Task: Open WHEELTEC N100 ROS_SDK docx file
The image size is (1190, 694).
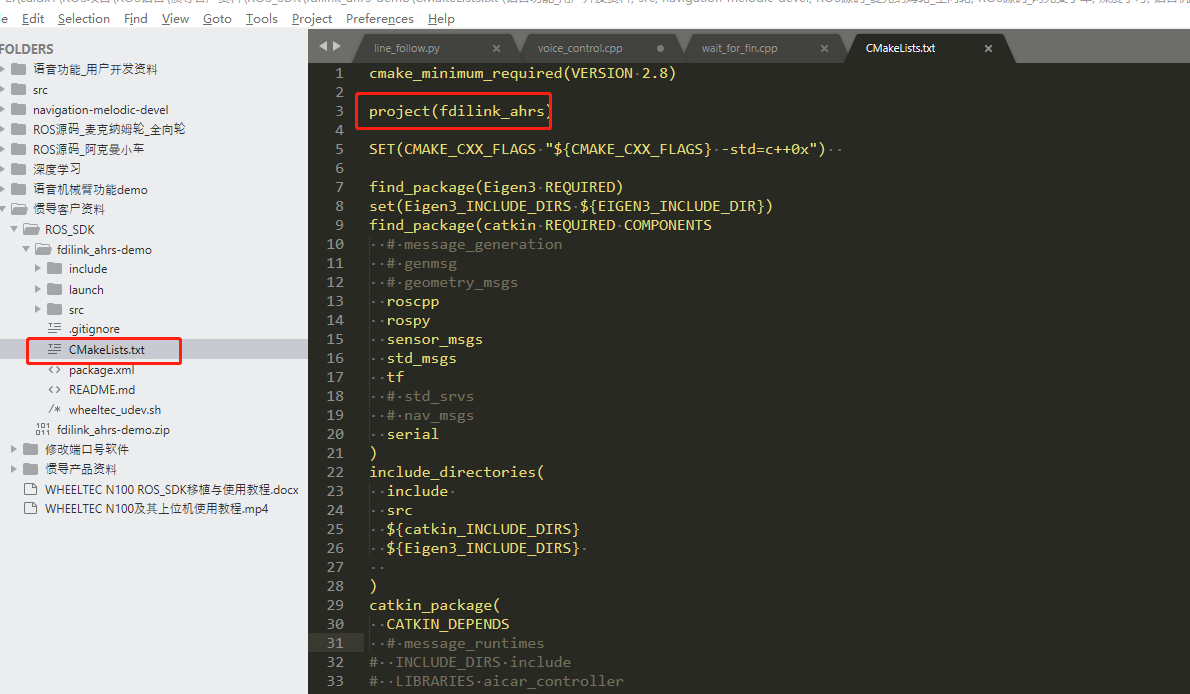Action: coord(172,489)
